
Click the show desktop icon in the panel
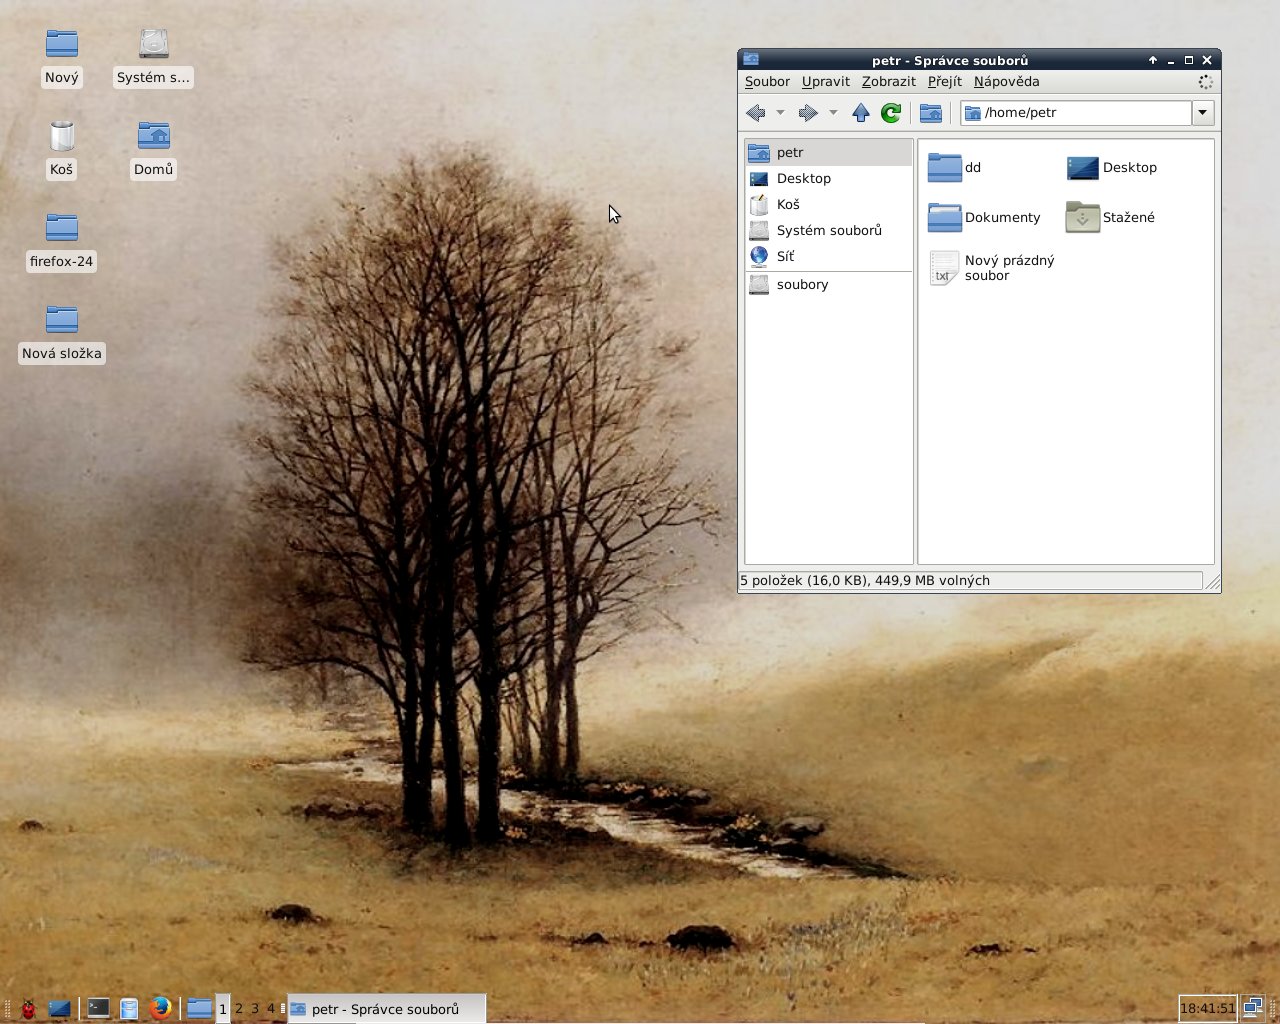point(60,1009)
